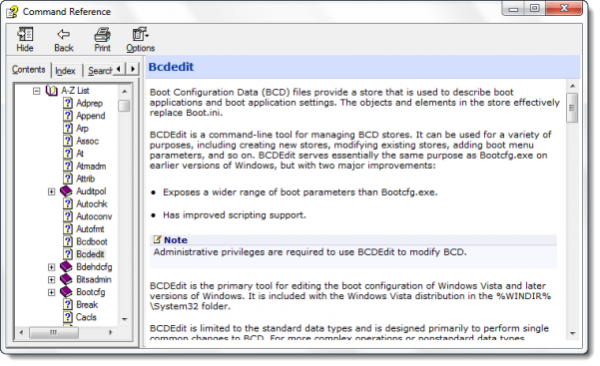Image resolution: width=600 pixels, height=366 pixels.
Task: Expand the Auditpol tree node
Action: click(x=51, y=191)
